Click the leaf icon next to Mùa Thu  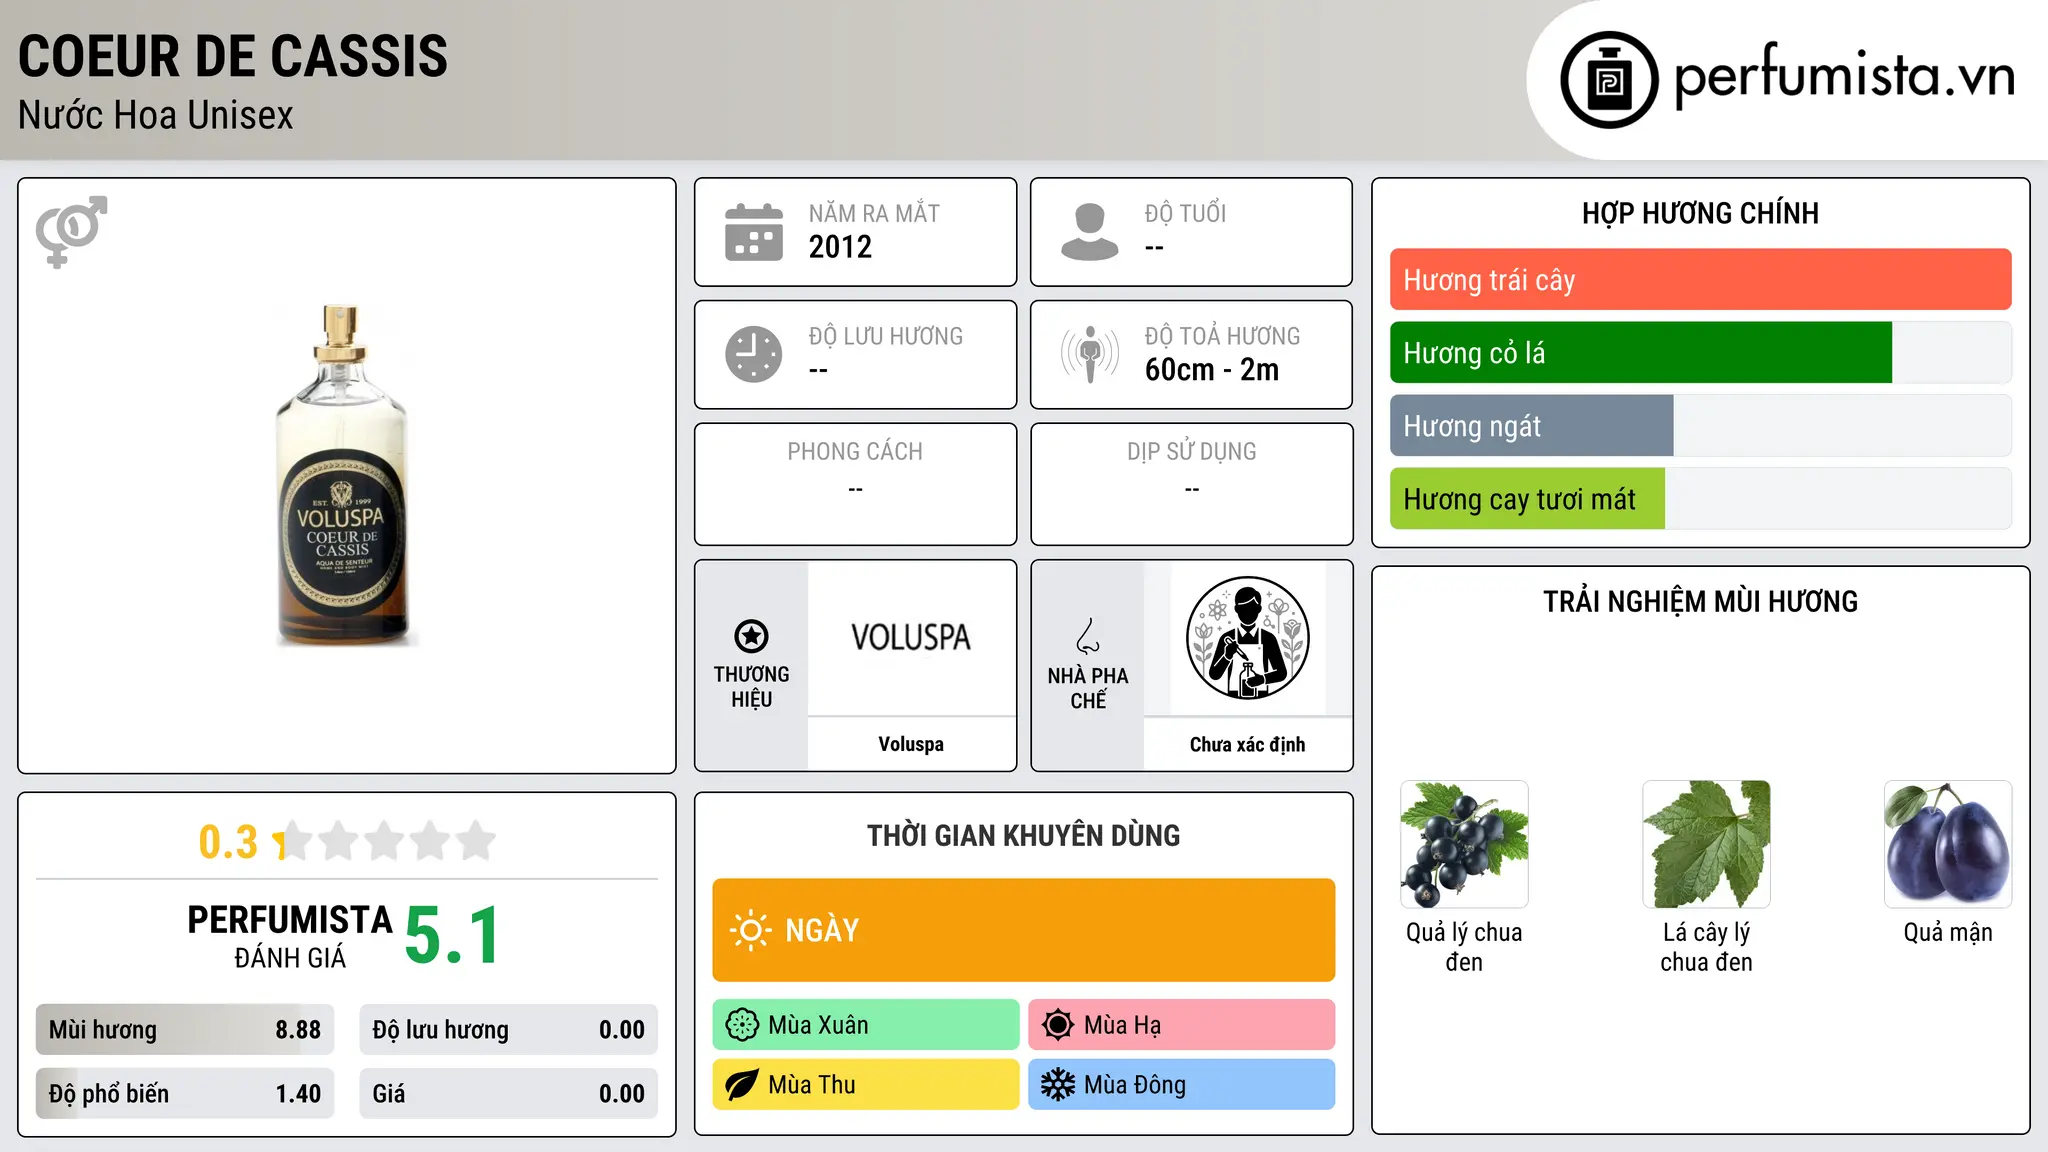742,1085
